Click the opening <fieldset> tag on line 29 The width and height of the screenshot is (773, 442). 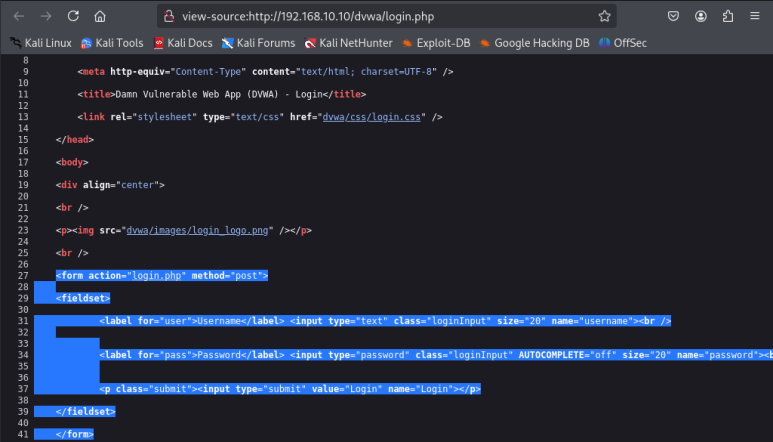(x=83, y=298)
